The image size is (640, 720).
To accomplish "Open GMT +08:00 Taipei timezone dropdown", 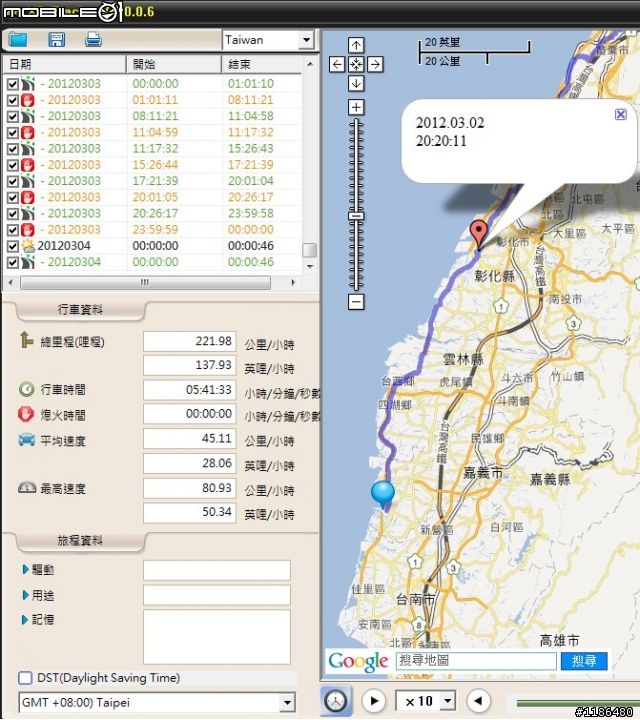I will [287, 703].
